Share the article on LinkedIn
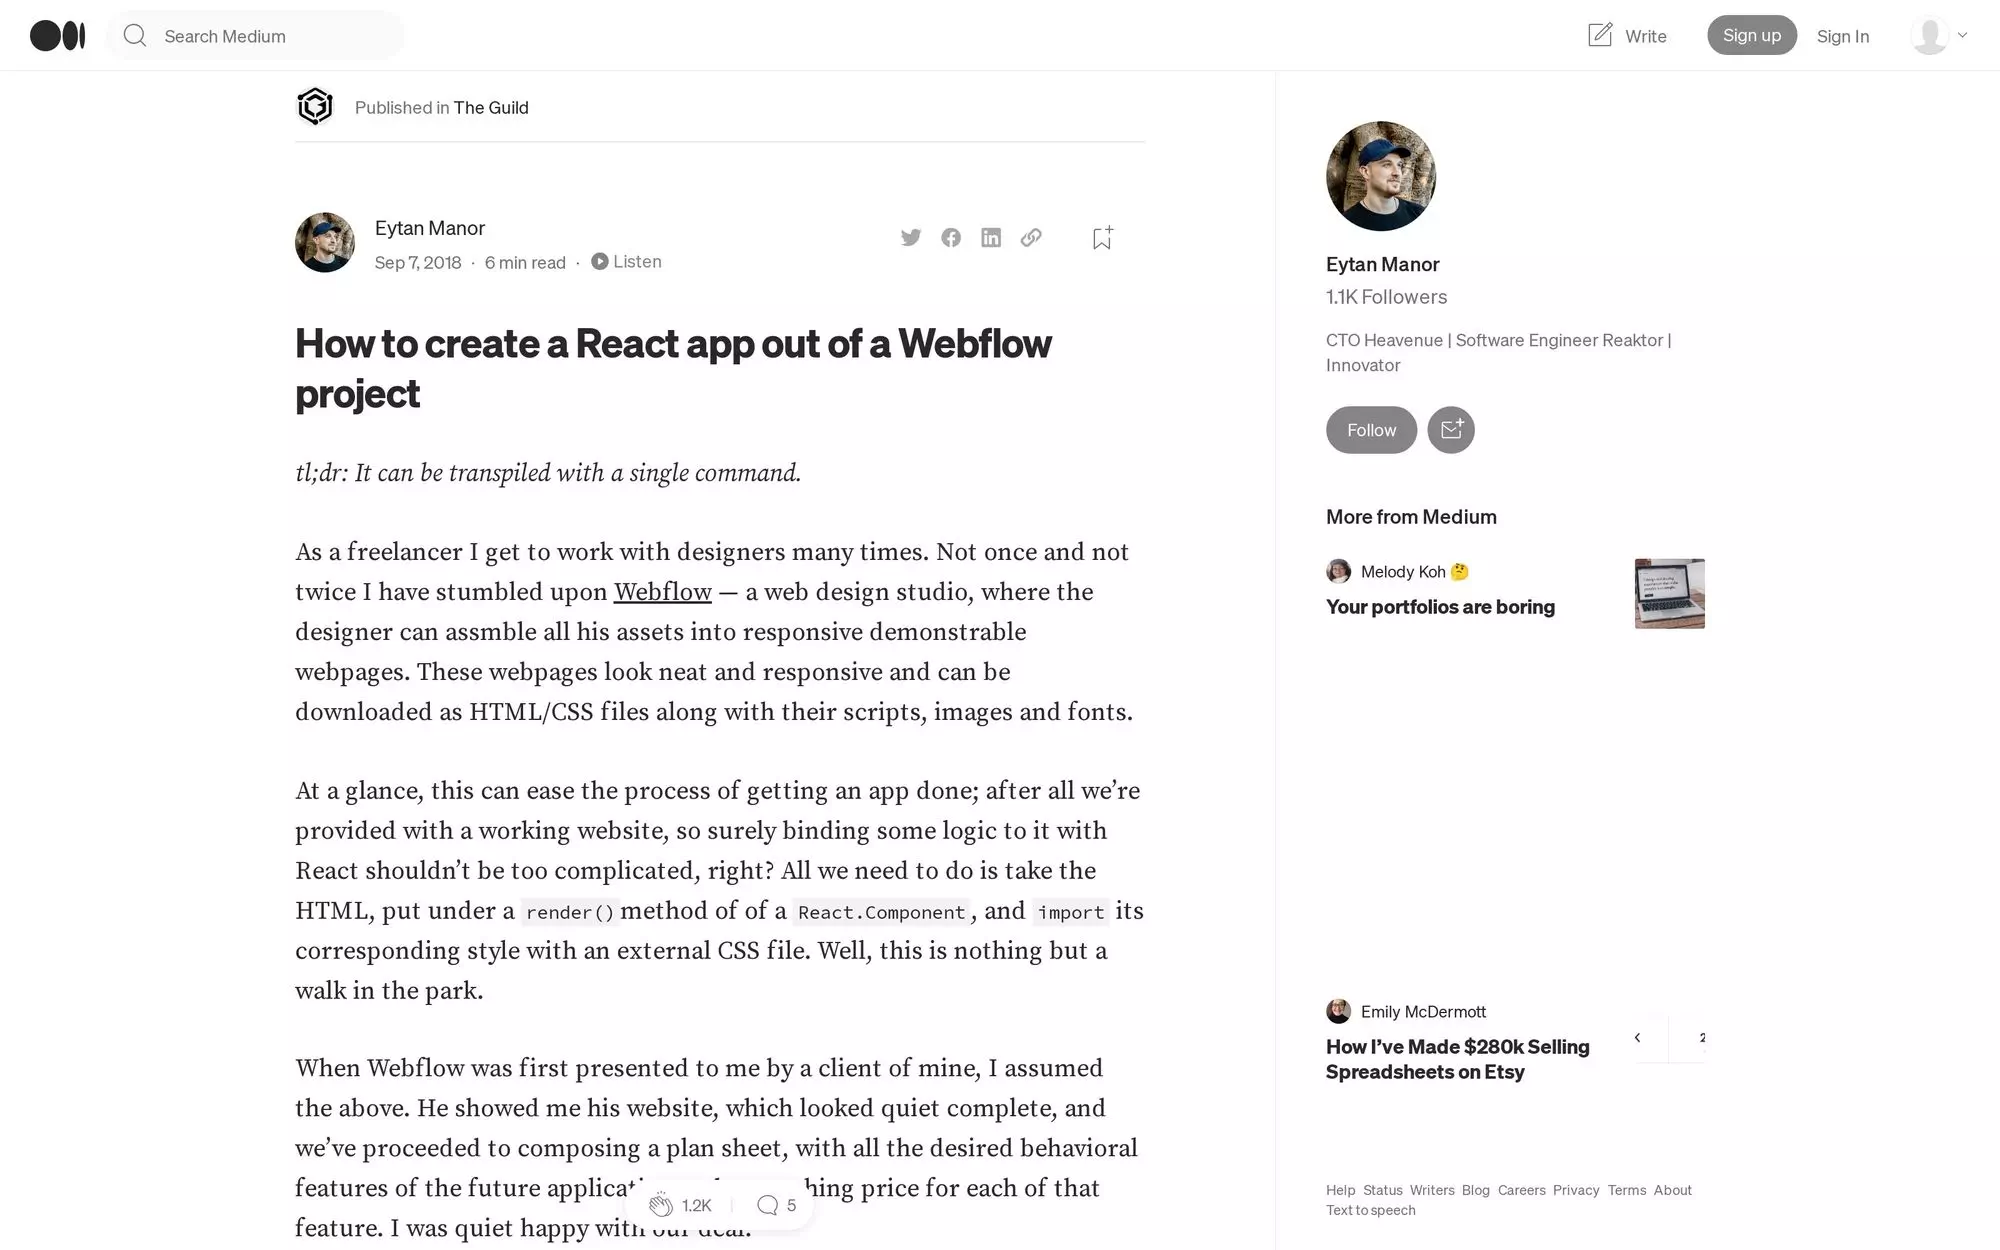The height and width of the screenshot is (1250, 2000). (991, 237)
